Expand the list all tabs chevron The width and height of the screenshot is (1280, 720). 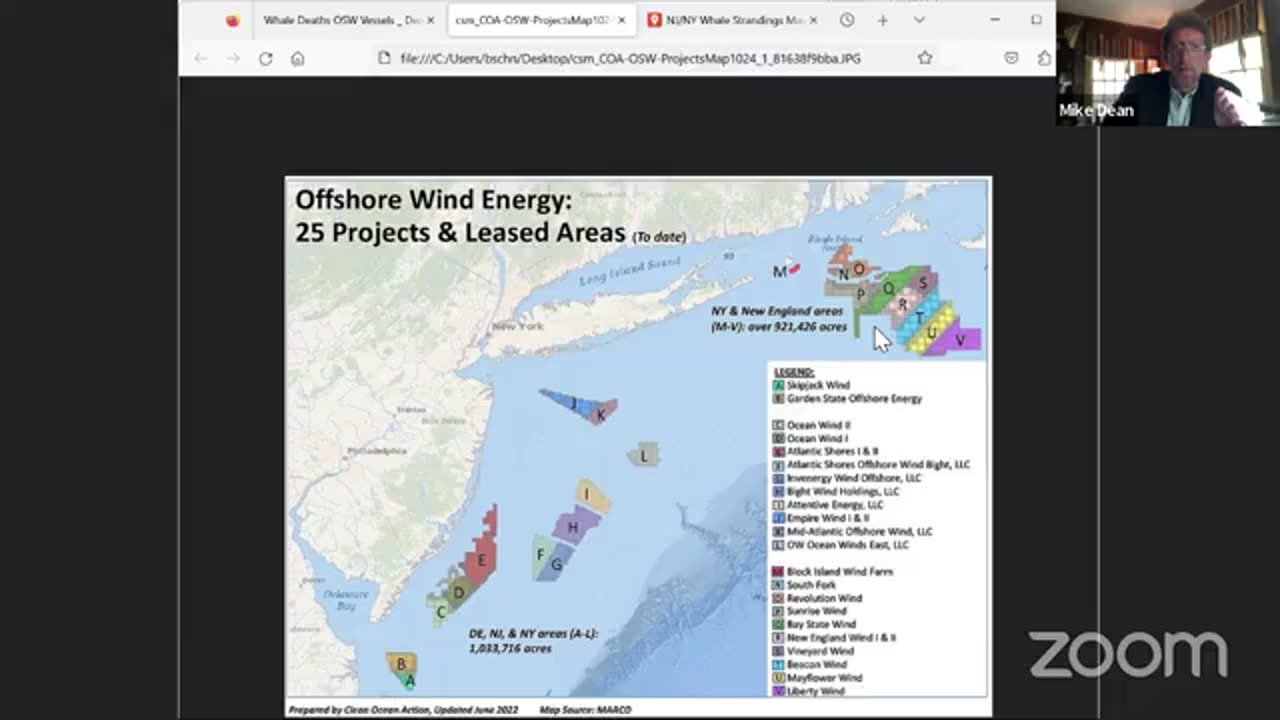(919, 20)
